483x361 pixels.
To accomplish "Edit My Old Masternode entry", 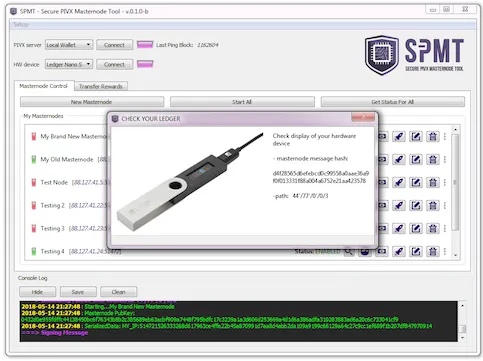I will click(416, 159).
